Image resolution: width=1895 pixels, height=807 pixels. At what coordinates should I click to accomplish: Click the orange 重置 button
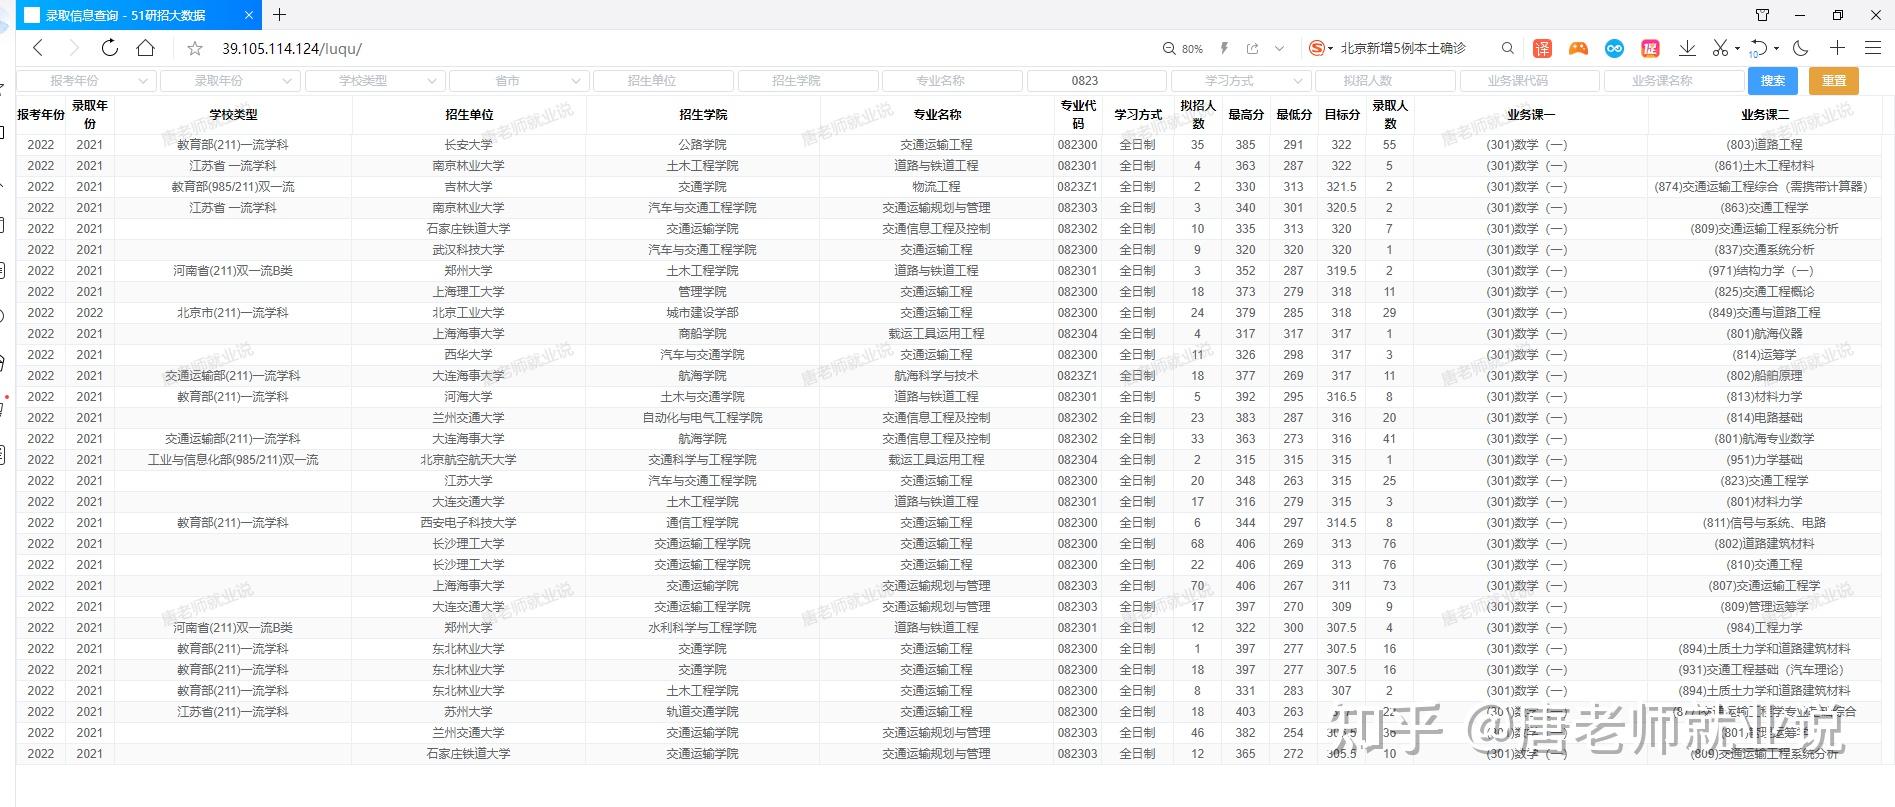(x=1834, y=80)
